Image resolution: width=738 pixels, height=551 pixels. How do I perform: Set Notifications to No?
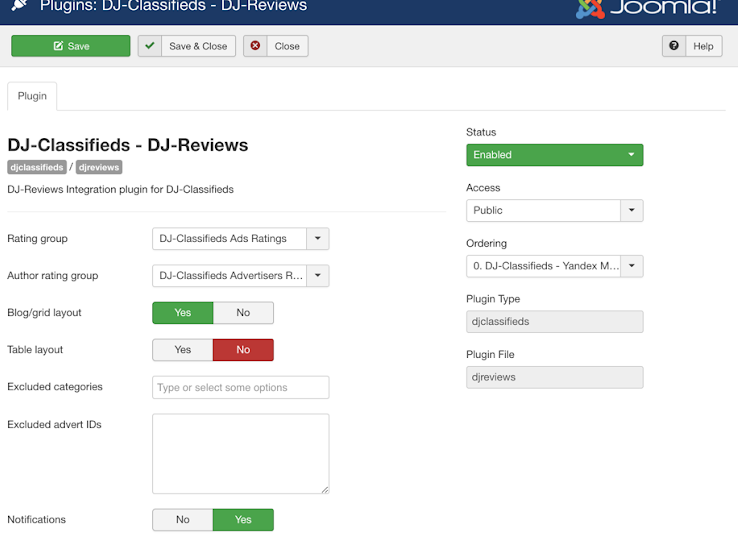[x=183, y=519]
